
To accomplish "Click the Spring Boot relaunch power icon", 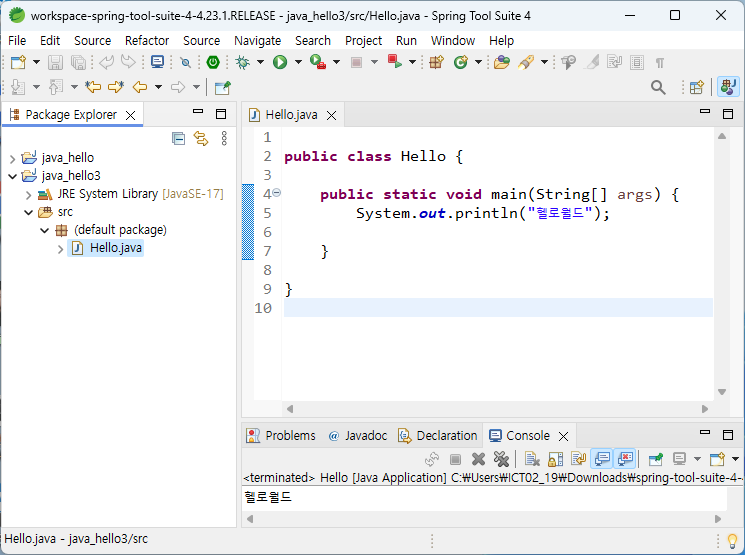I will (213, 62).
